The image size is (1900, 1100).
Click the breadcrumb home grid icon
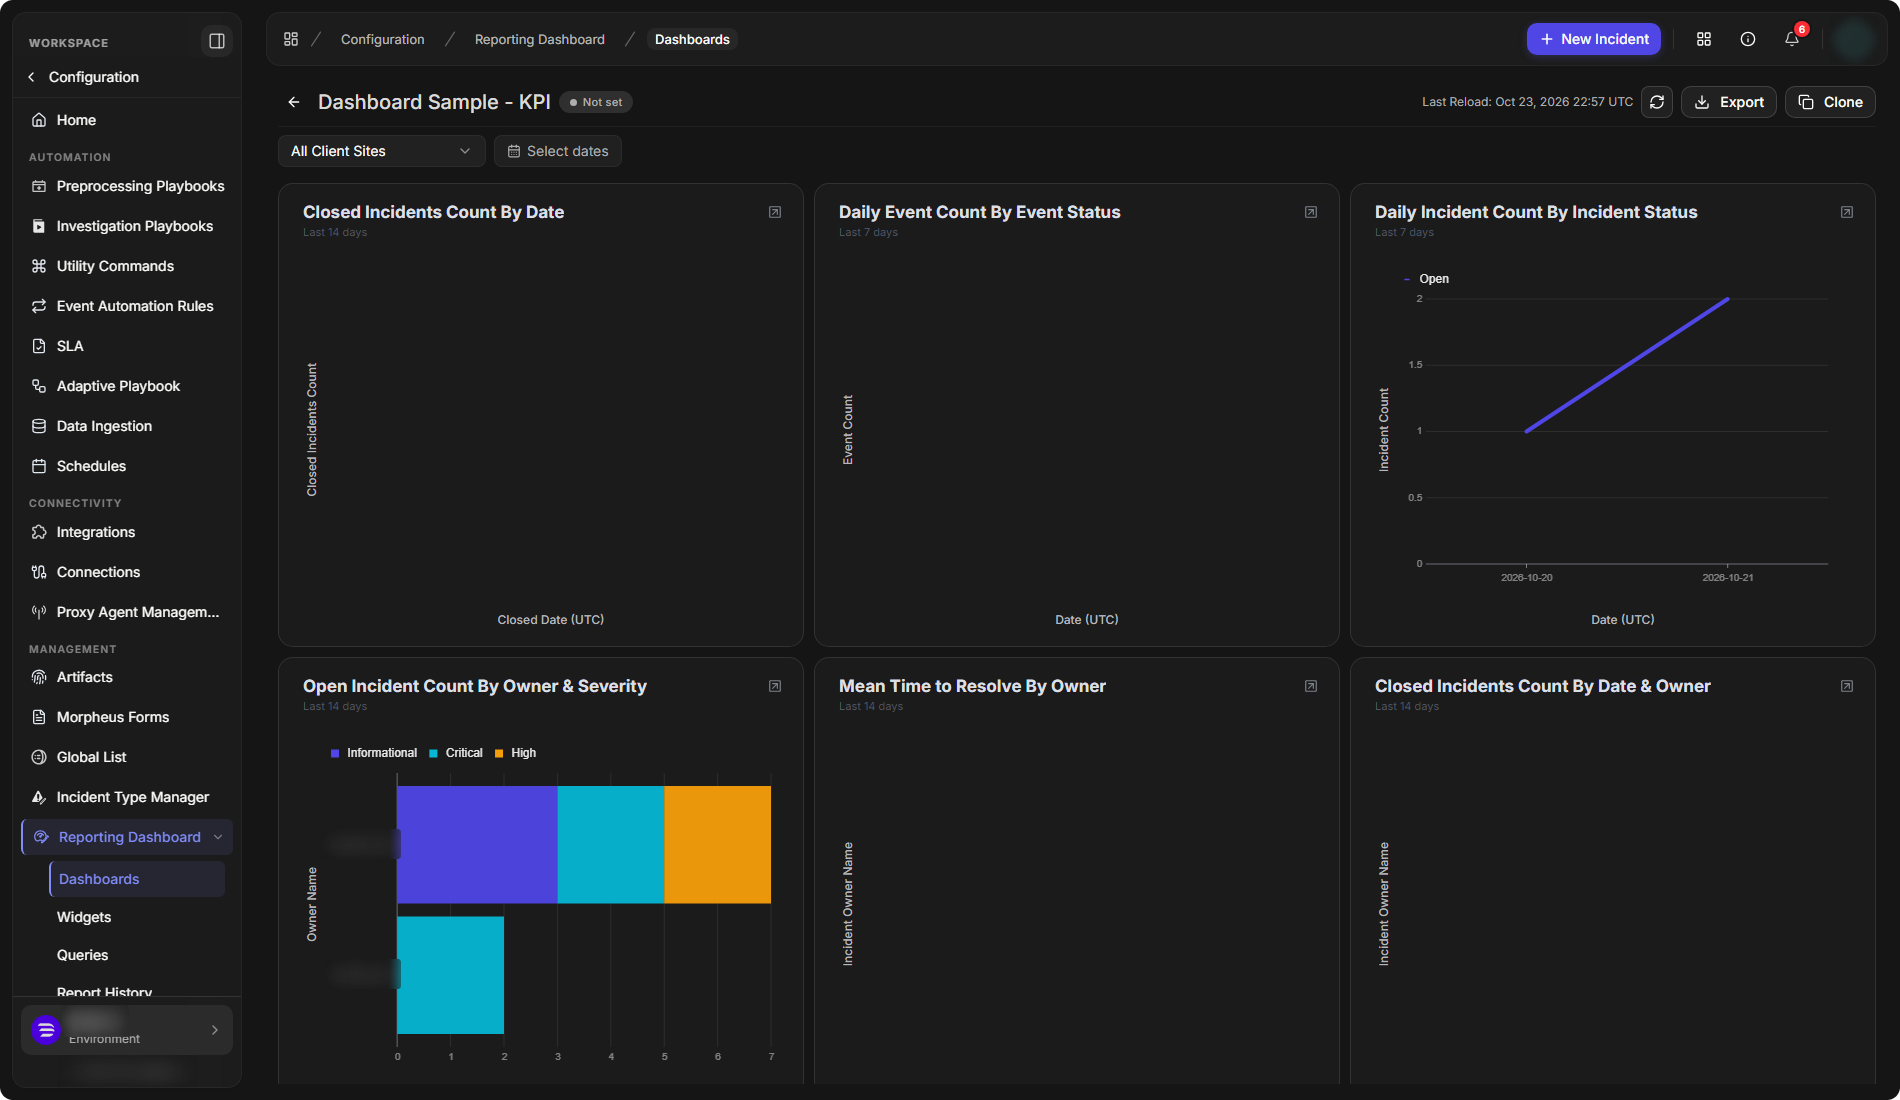[x=291, y=39]
